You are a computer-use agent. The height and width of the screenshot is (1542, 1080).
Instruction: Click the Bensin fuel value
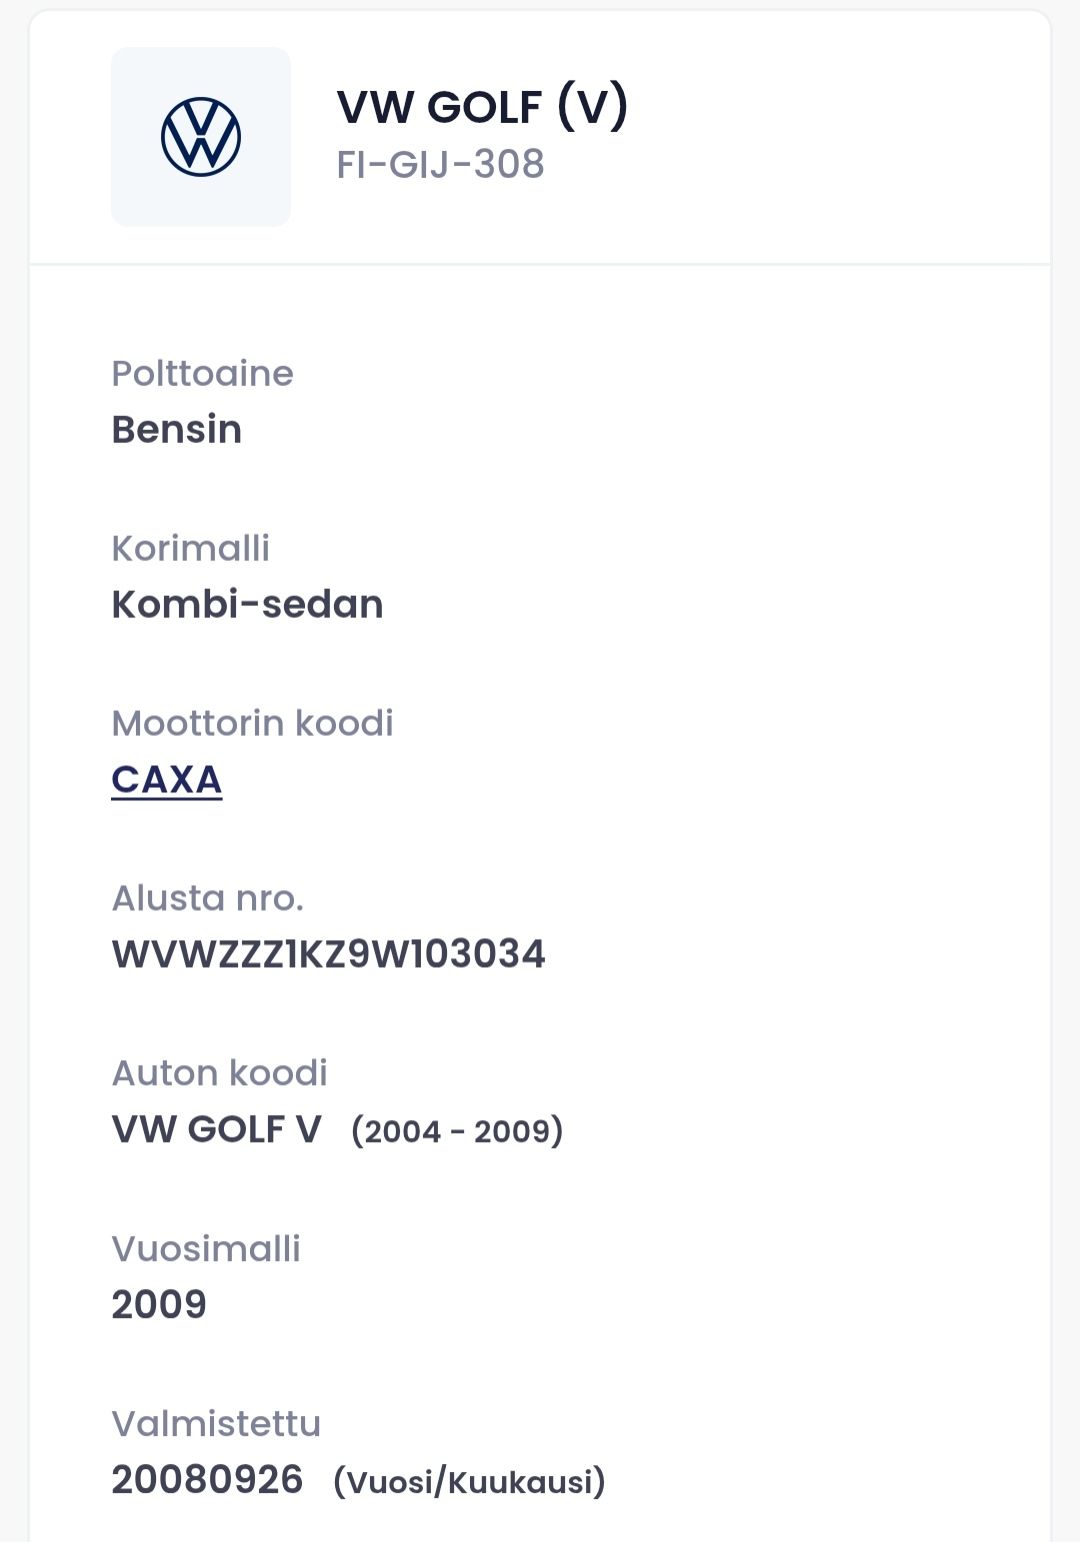point(177,429)
